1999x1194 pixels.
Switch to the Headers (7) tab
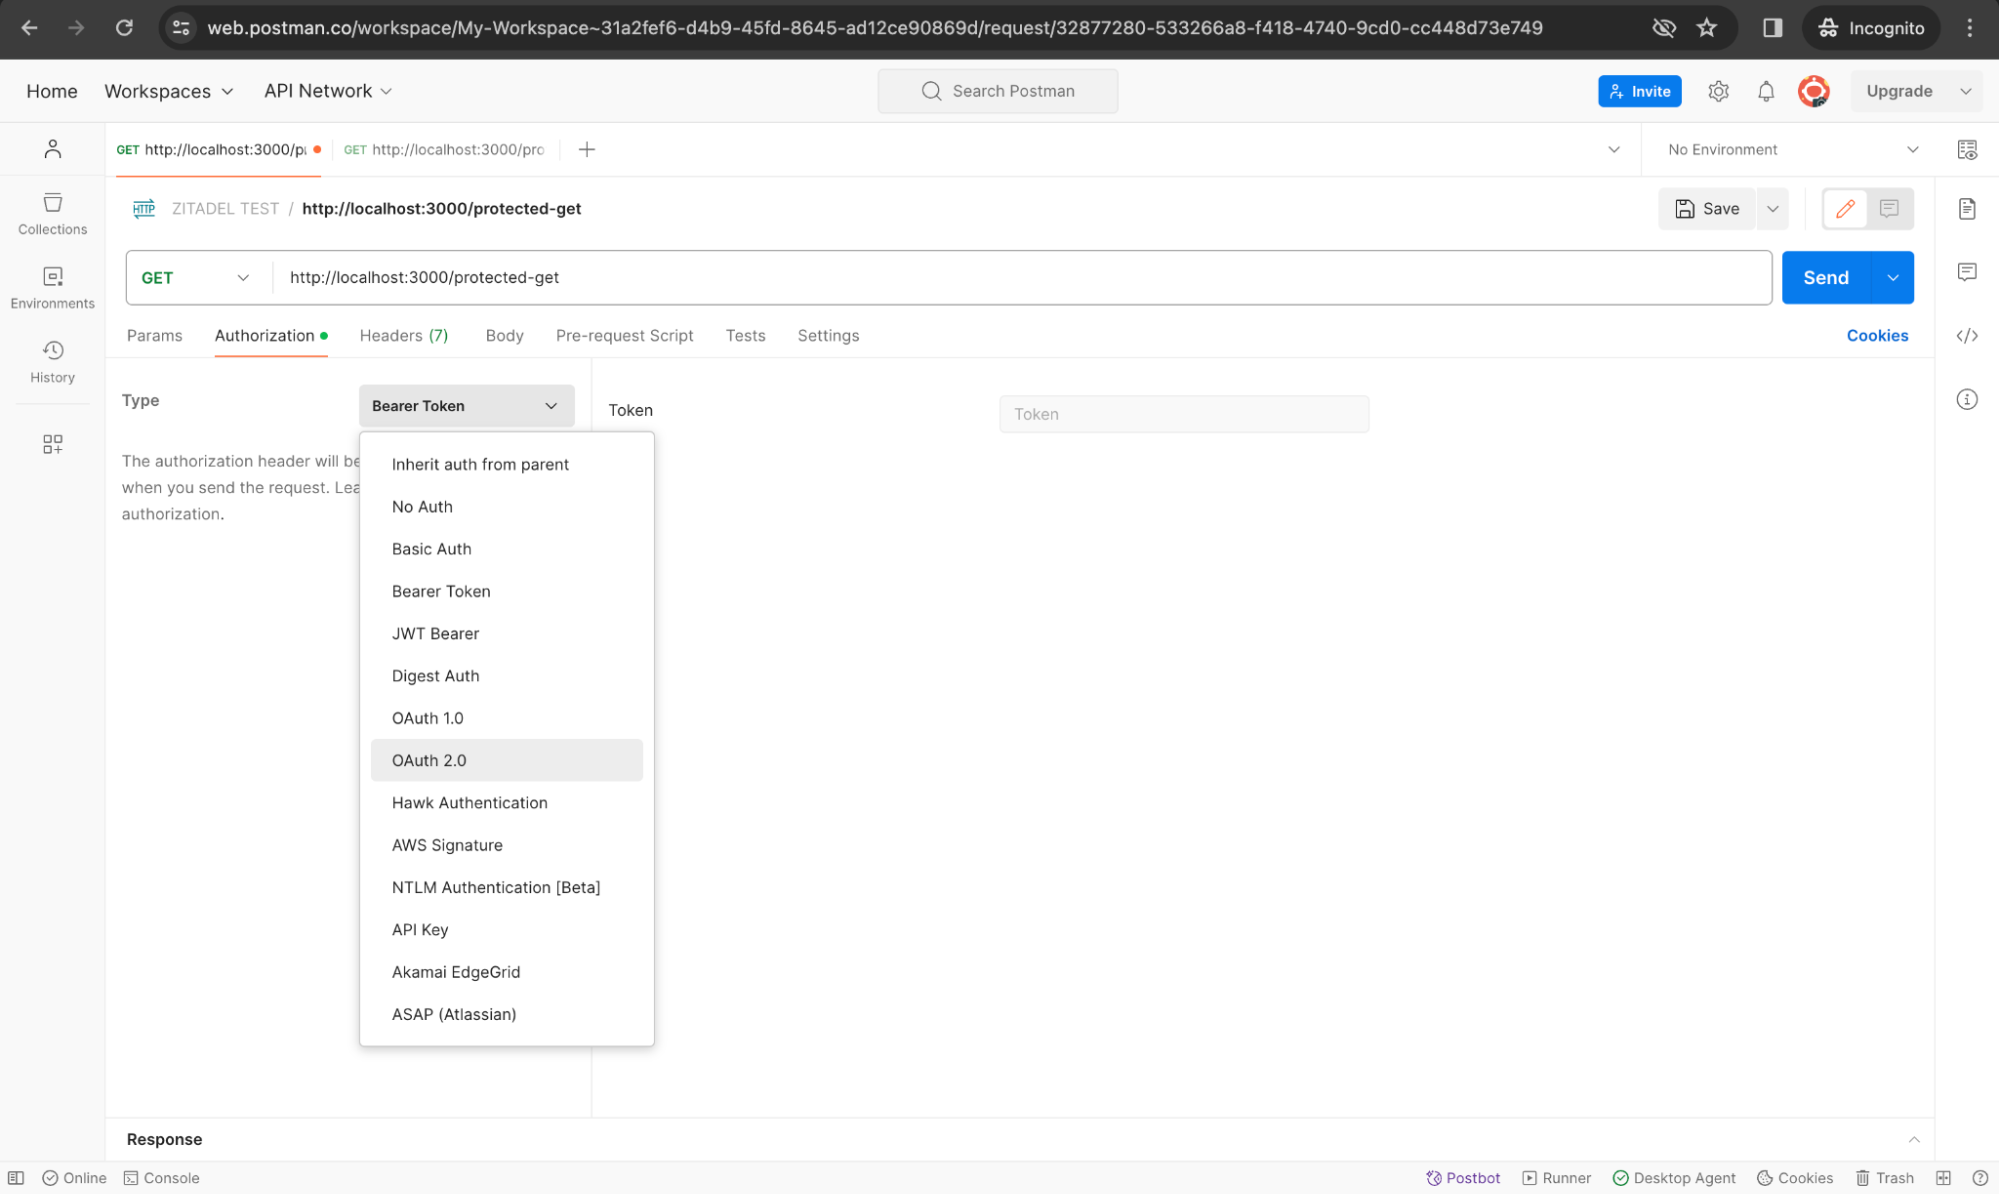404,335
